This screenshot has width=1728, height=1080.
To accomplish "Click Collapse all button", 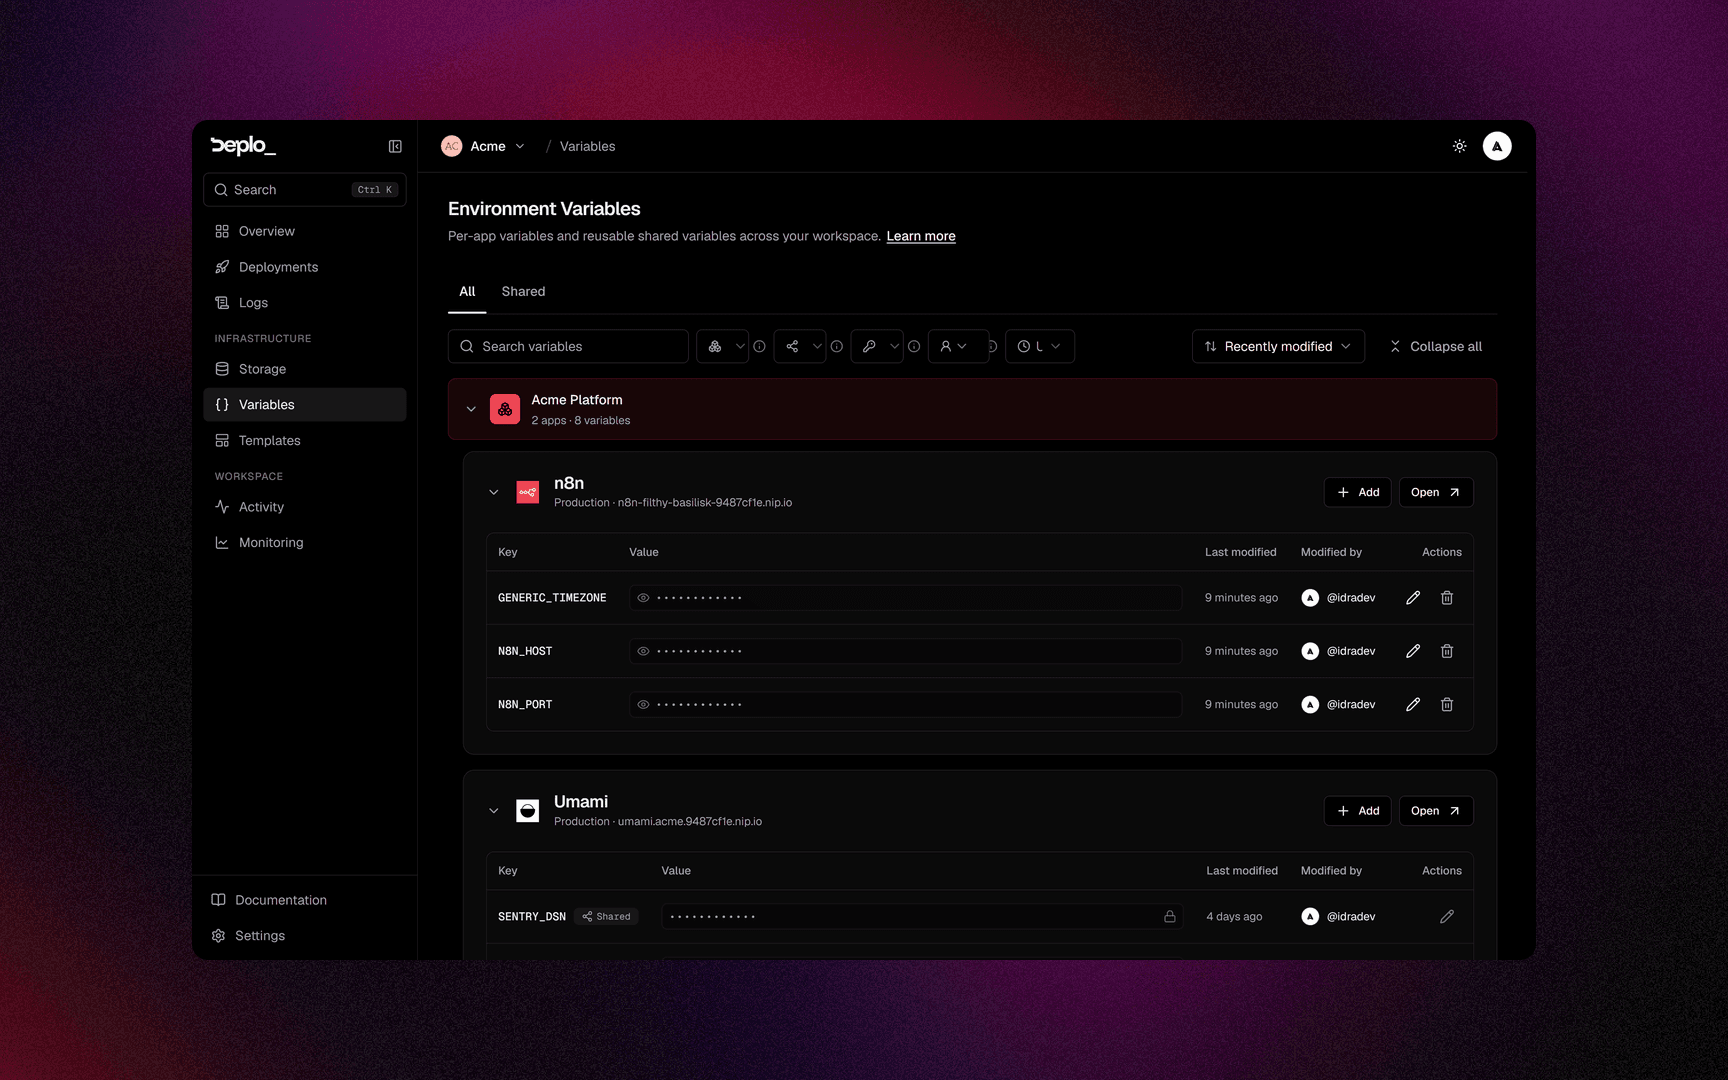I will click(1435, 346).
